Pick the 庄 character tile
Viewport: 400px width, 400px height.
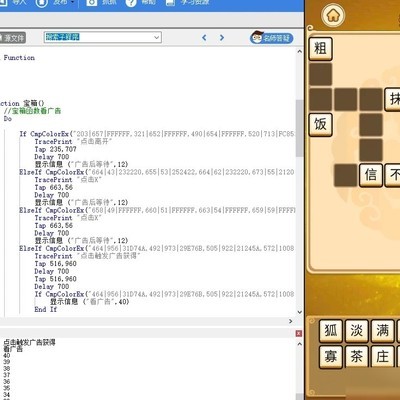pos(382,357)
